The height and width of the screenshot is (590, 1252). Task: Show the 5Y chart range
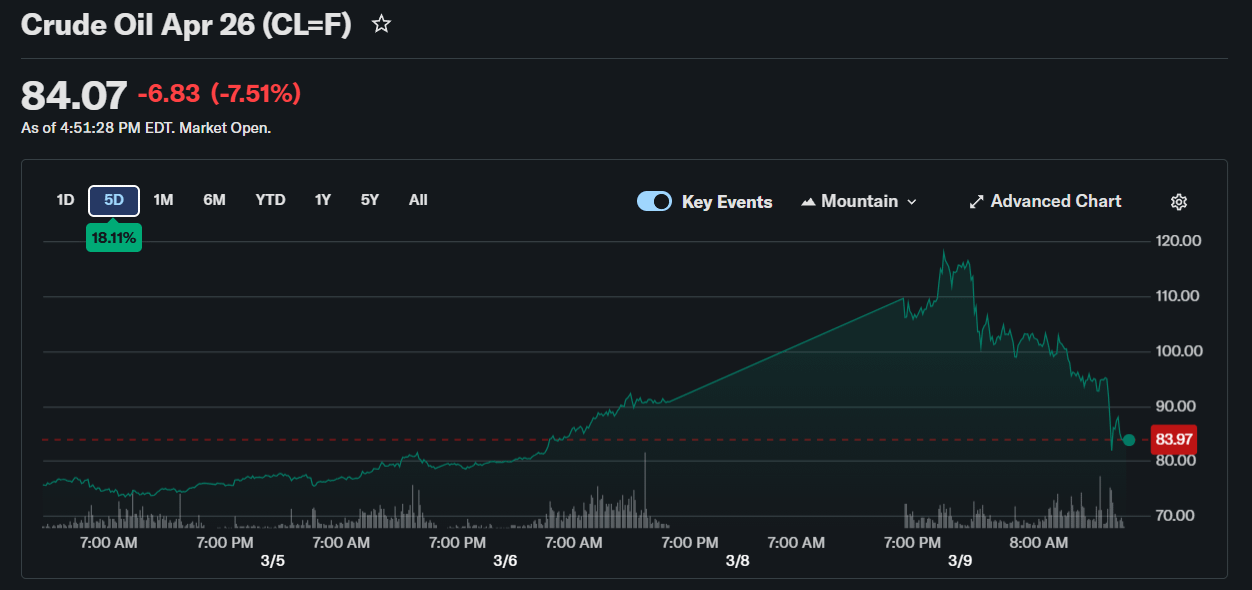[x=370, y=200]
